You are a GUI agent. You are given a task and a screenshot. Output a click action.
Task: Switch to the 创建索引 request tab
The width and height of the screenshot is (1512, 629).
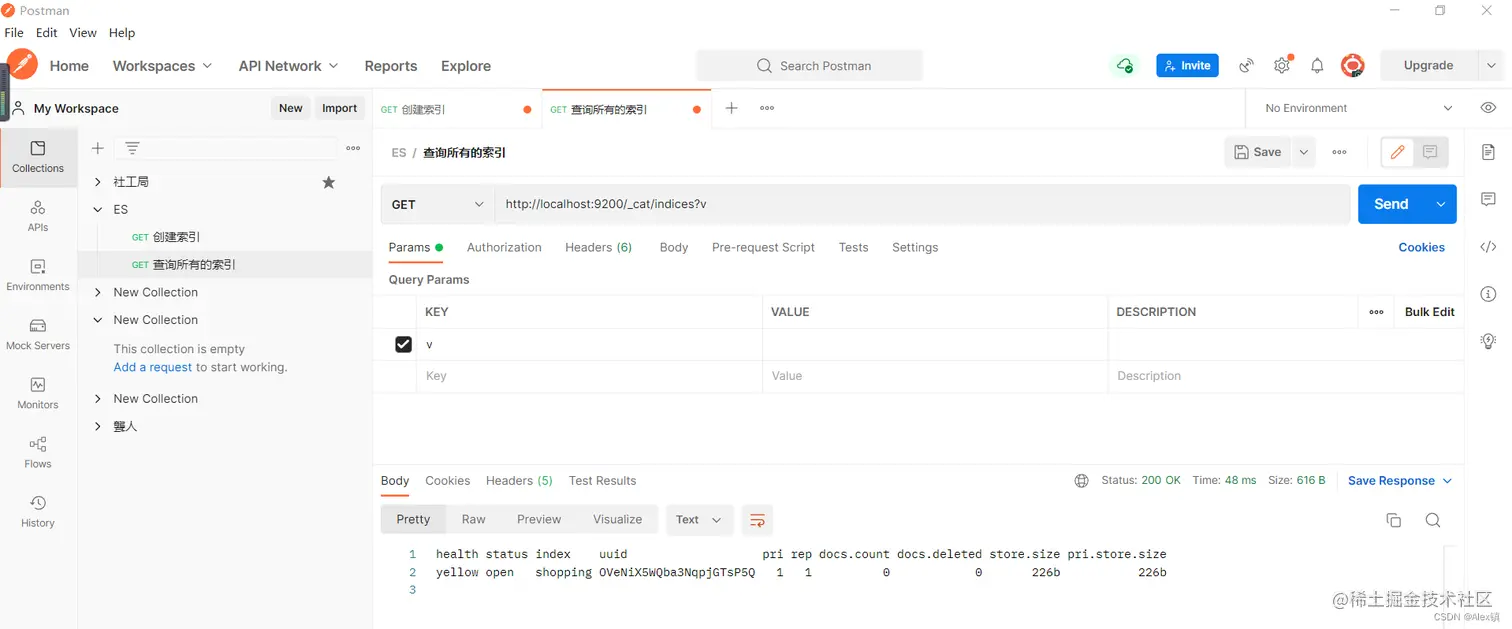pyautogui.click(x=457, y=109)
